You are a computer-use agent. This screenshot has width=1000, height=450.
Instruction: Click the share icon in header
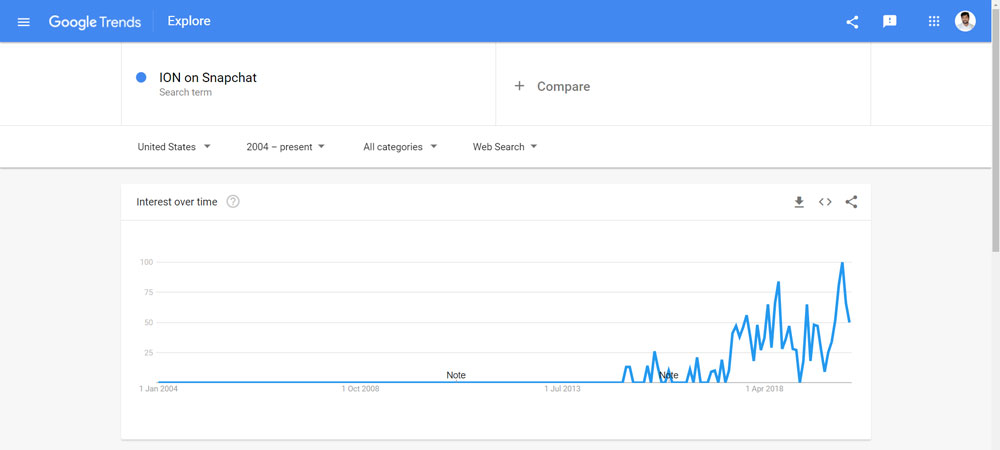(x=852, y=22)
